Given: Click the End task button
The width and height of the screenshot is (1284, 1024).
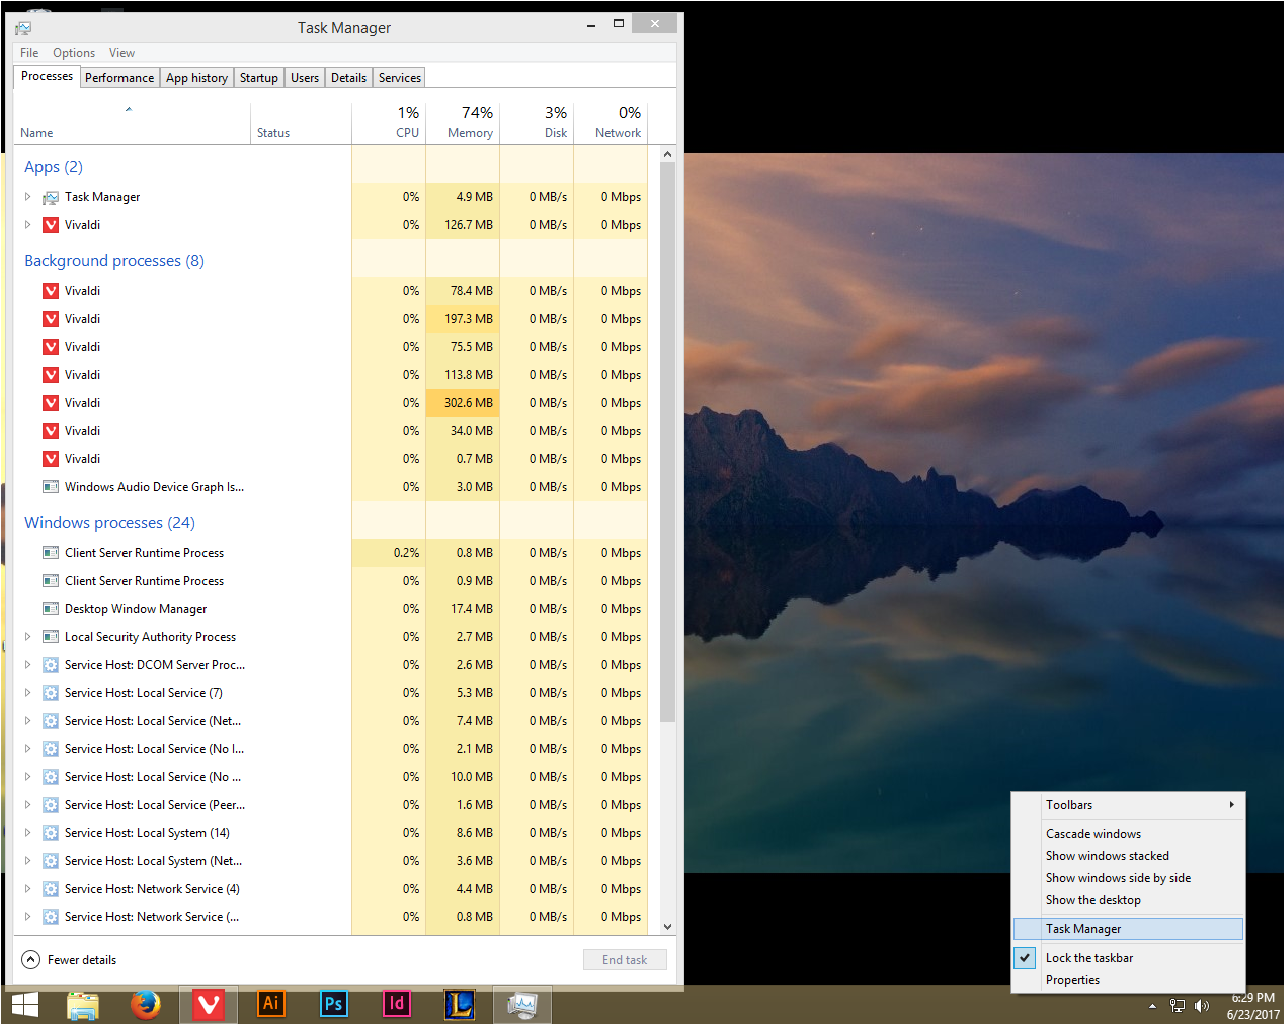Looking at the screenshot, I should pyautogui.click(x=625, y=960).
